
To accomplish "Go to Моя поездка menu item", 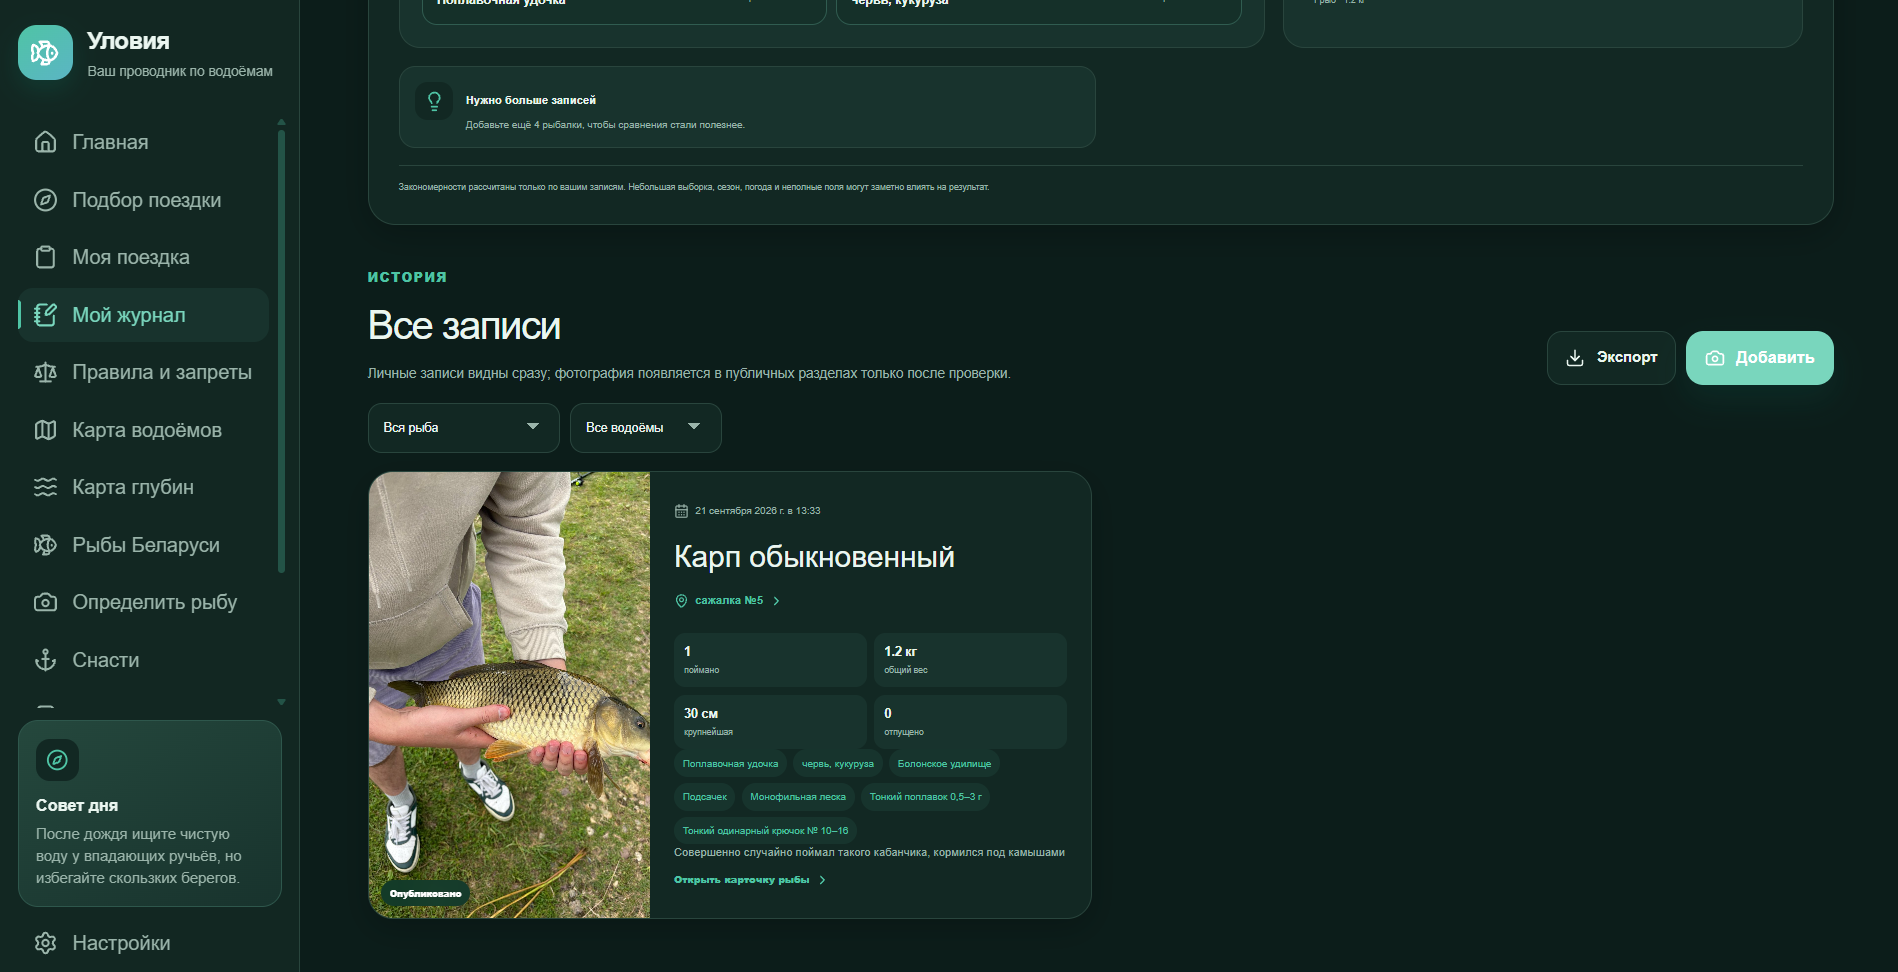I will tap(143, 257).
